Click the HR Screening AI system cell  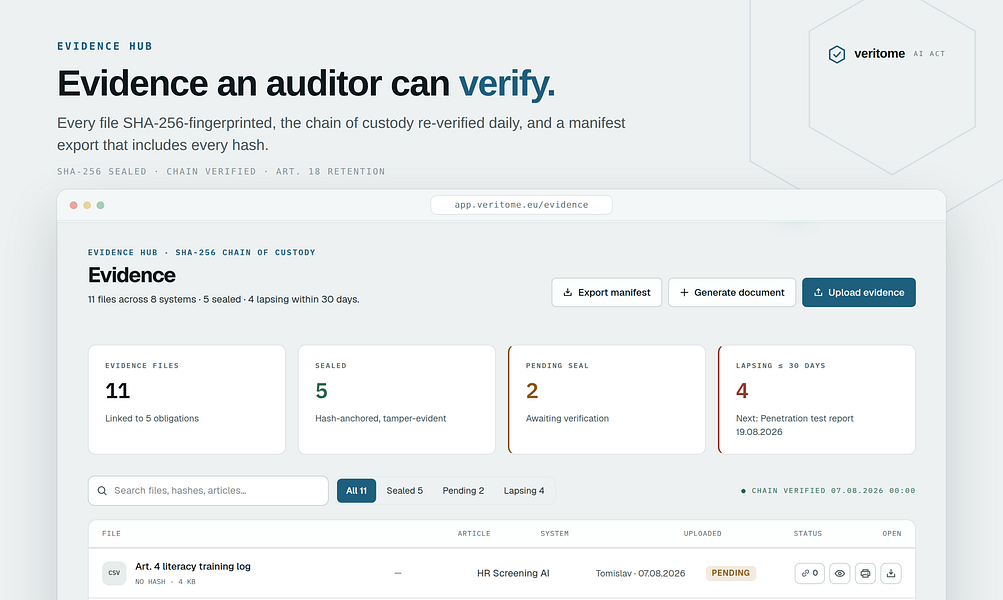[x=513, y=573]
